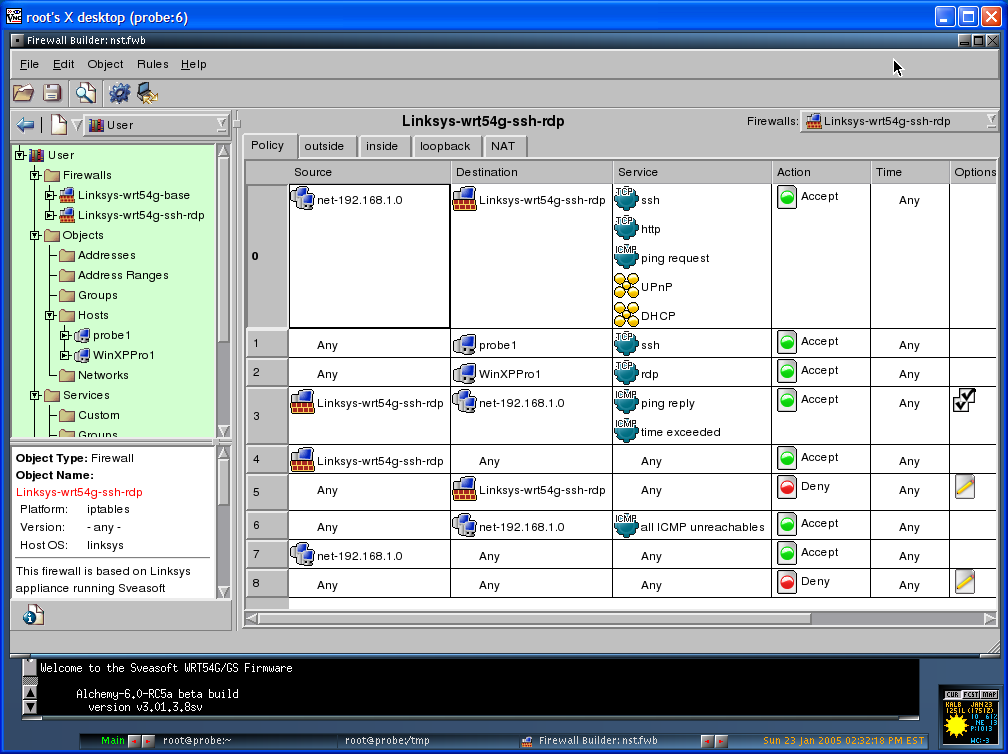This screenshot has height=754, width=1008.
Task: Click the red Deny icon in rule 8
Action: pos(787,582)
